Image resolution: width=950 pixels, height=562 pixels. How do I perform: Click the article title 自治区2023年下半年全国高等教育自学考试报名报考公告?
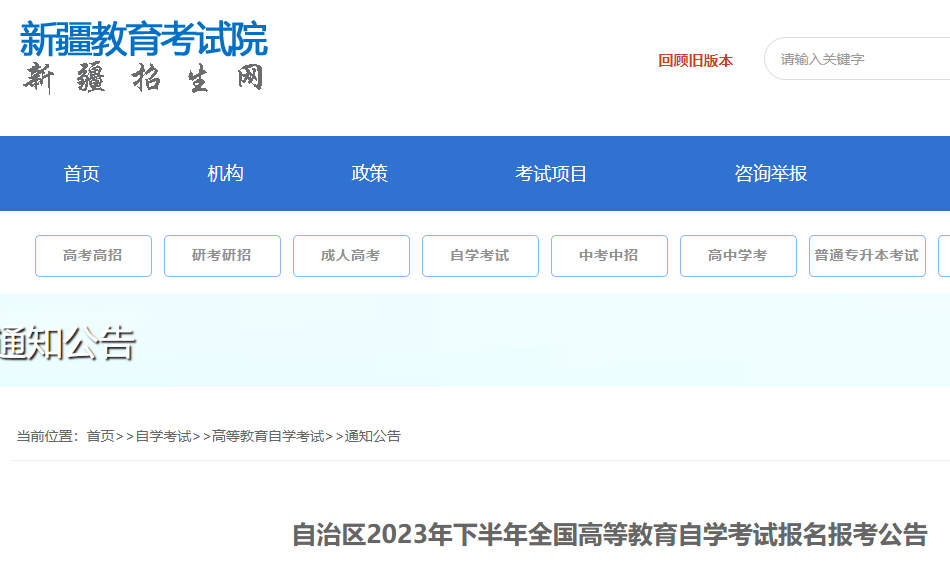pyautogui.click(x=610, y=534)
